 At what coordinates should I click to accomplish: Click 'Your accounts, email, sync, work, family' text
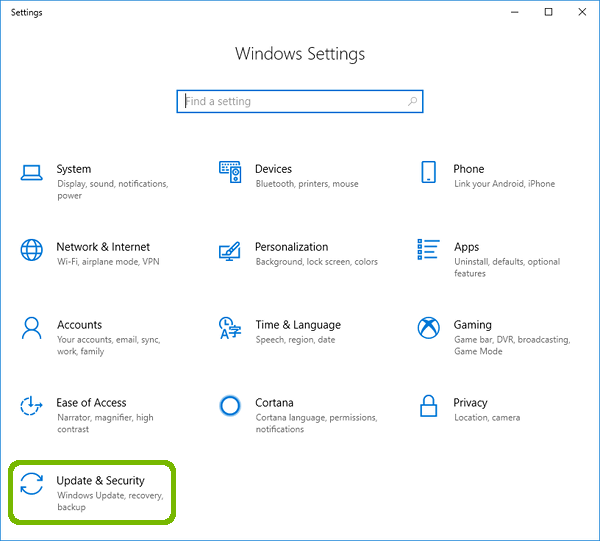109,345
